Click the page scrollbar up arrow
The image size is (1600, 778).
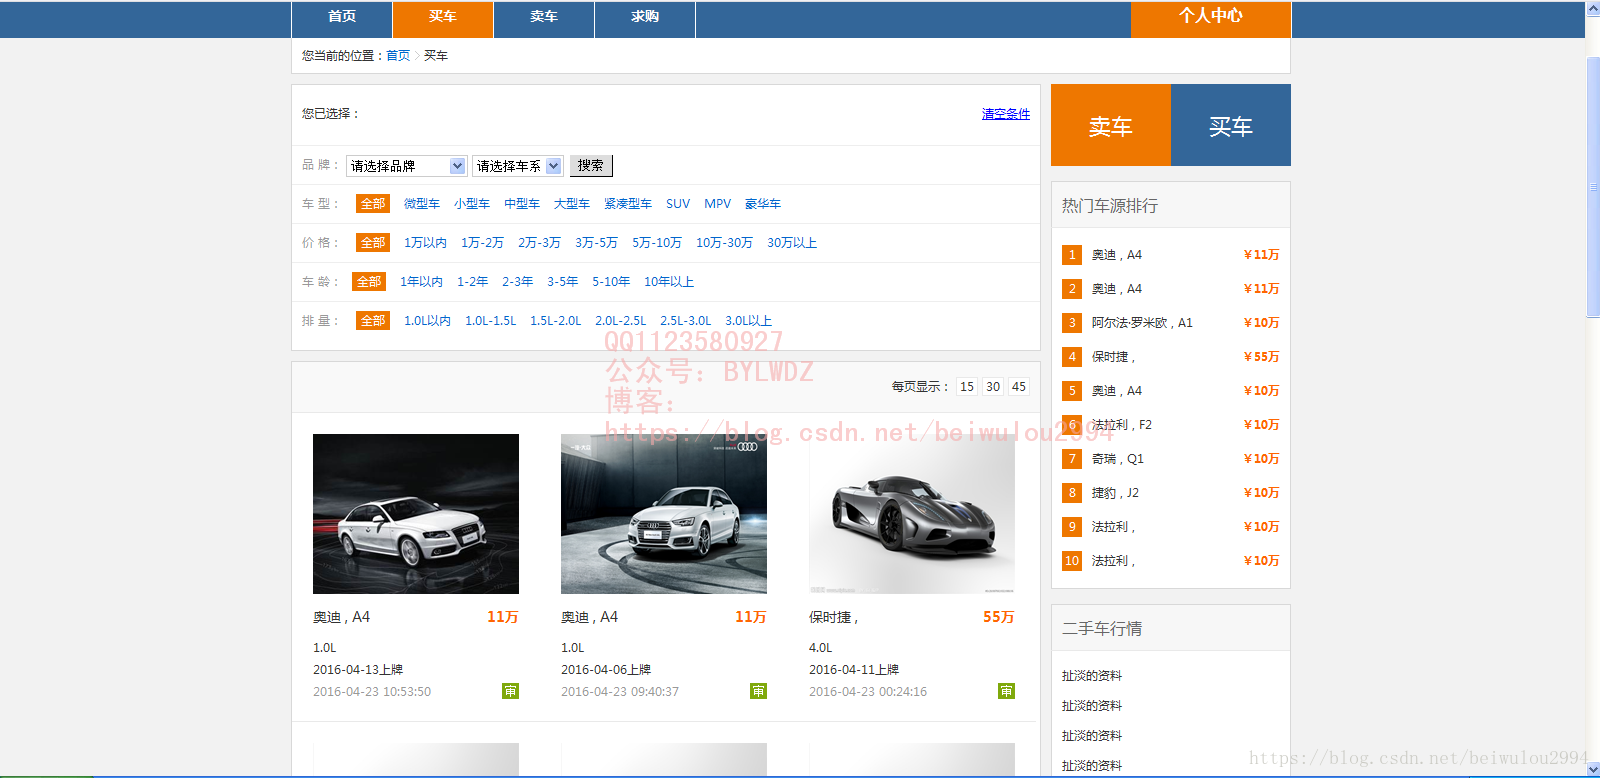pos(1593,9)
